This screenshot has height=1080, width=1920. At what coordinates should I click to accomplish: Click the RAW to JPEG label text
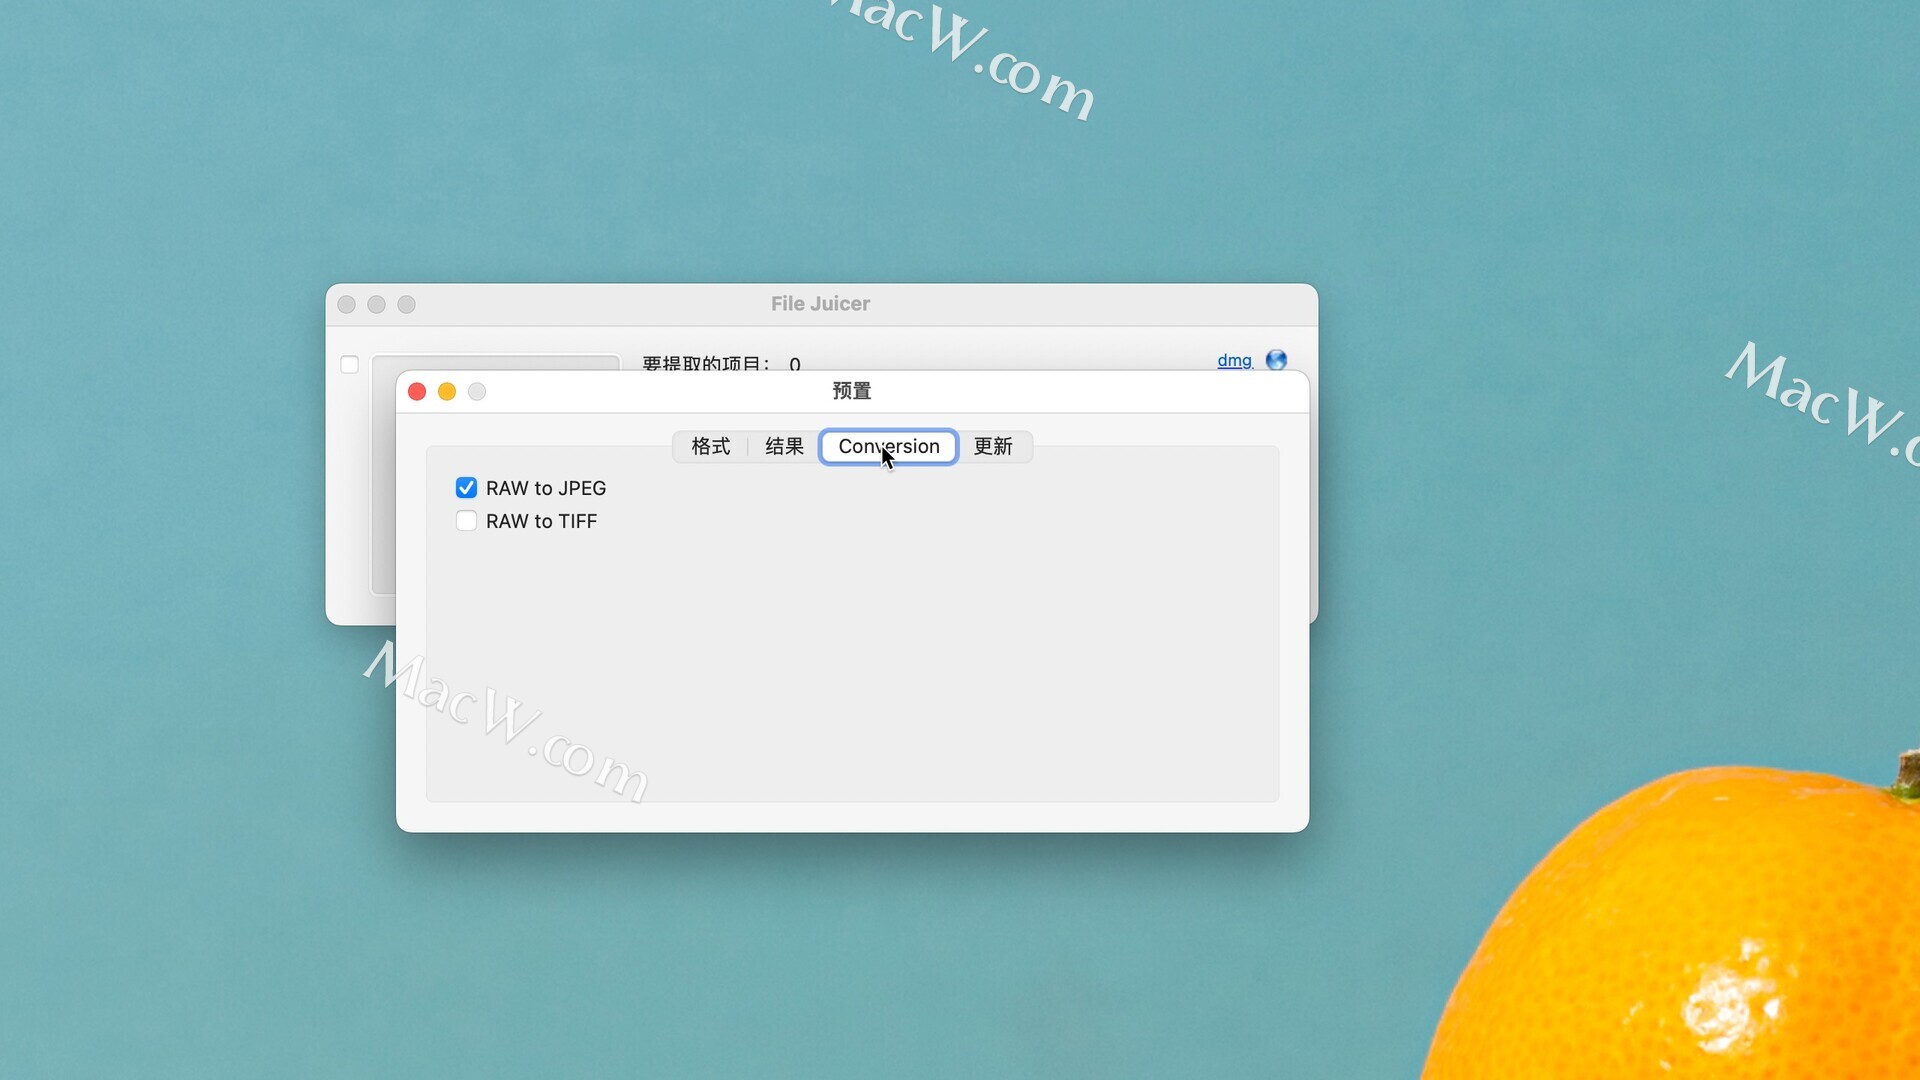pyautogui.click(x=546, y=488)
